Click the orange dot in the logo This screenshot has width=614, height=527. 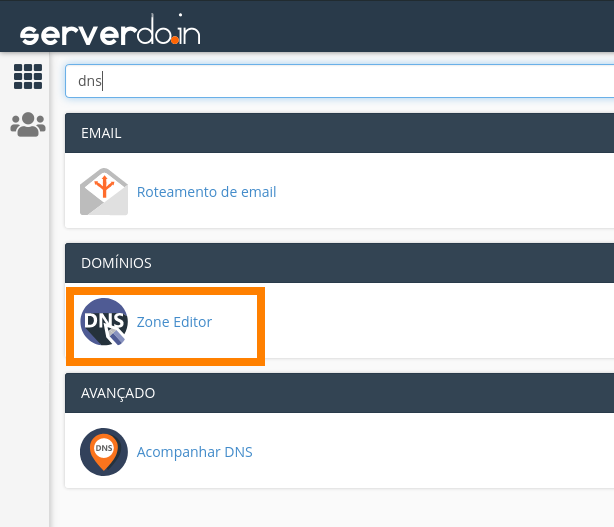point(176,39)
